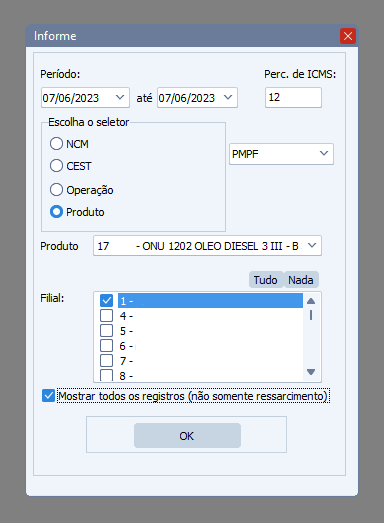Check Filial 7 checkbox
This screenshot has width=384, height=523.
106,361
